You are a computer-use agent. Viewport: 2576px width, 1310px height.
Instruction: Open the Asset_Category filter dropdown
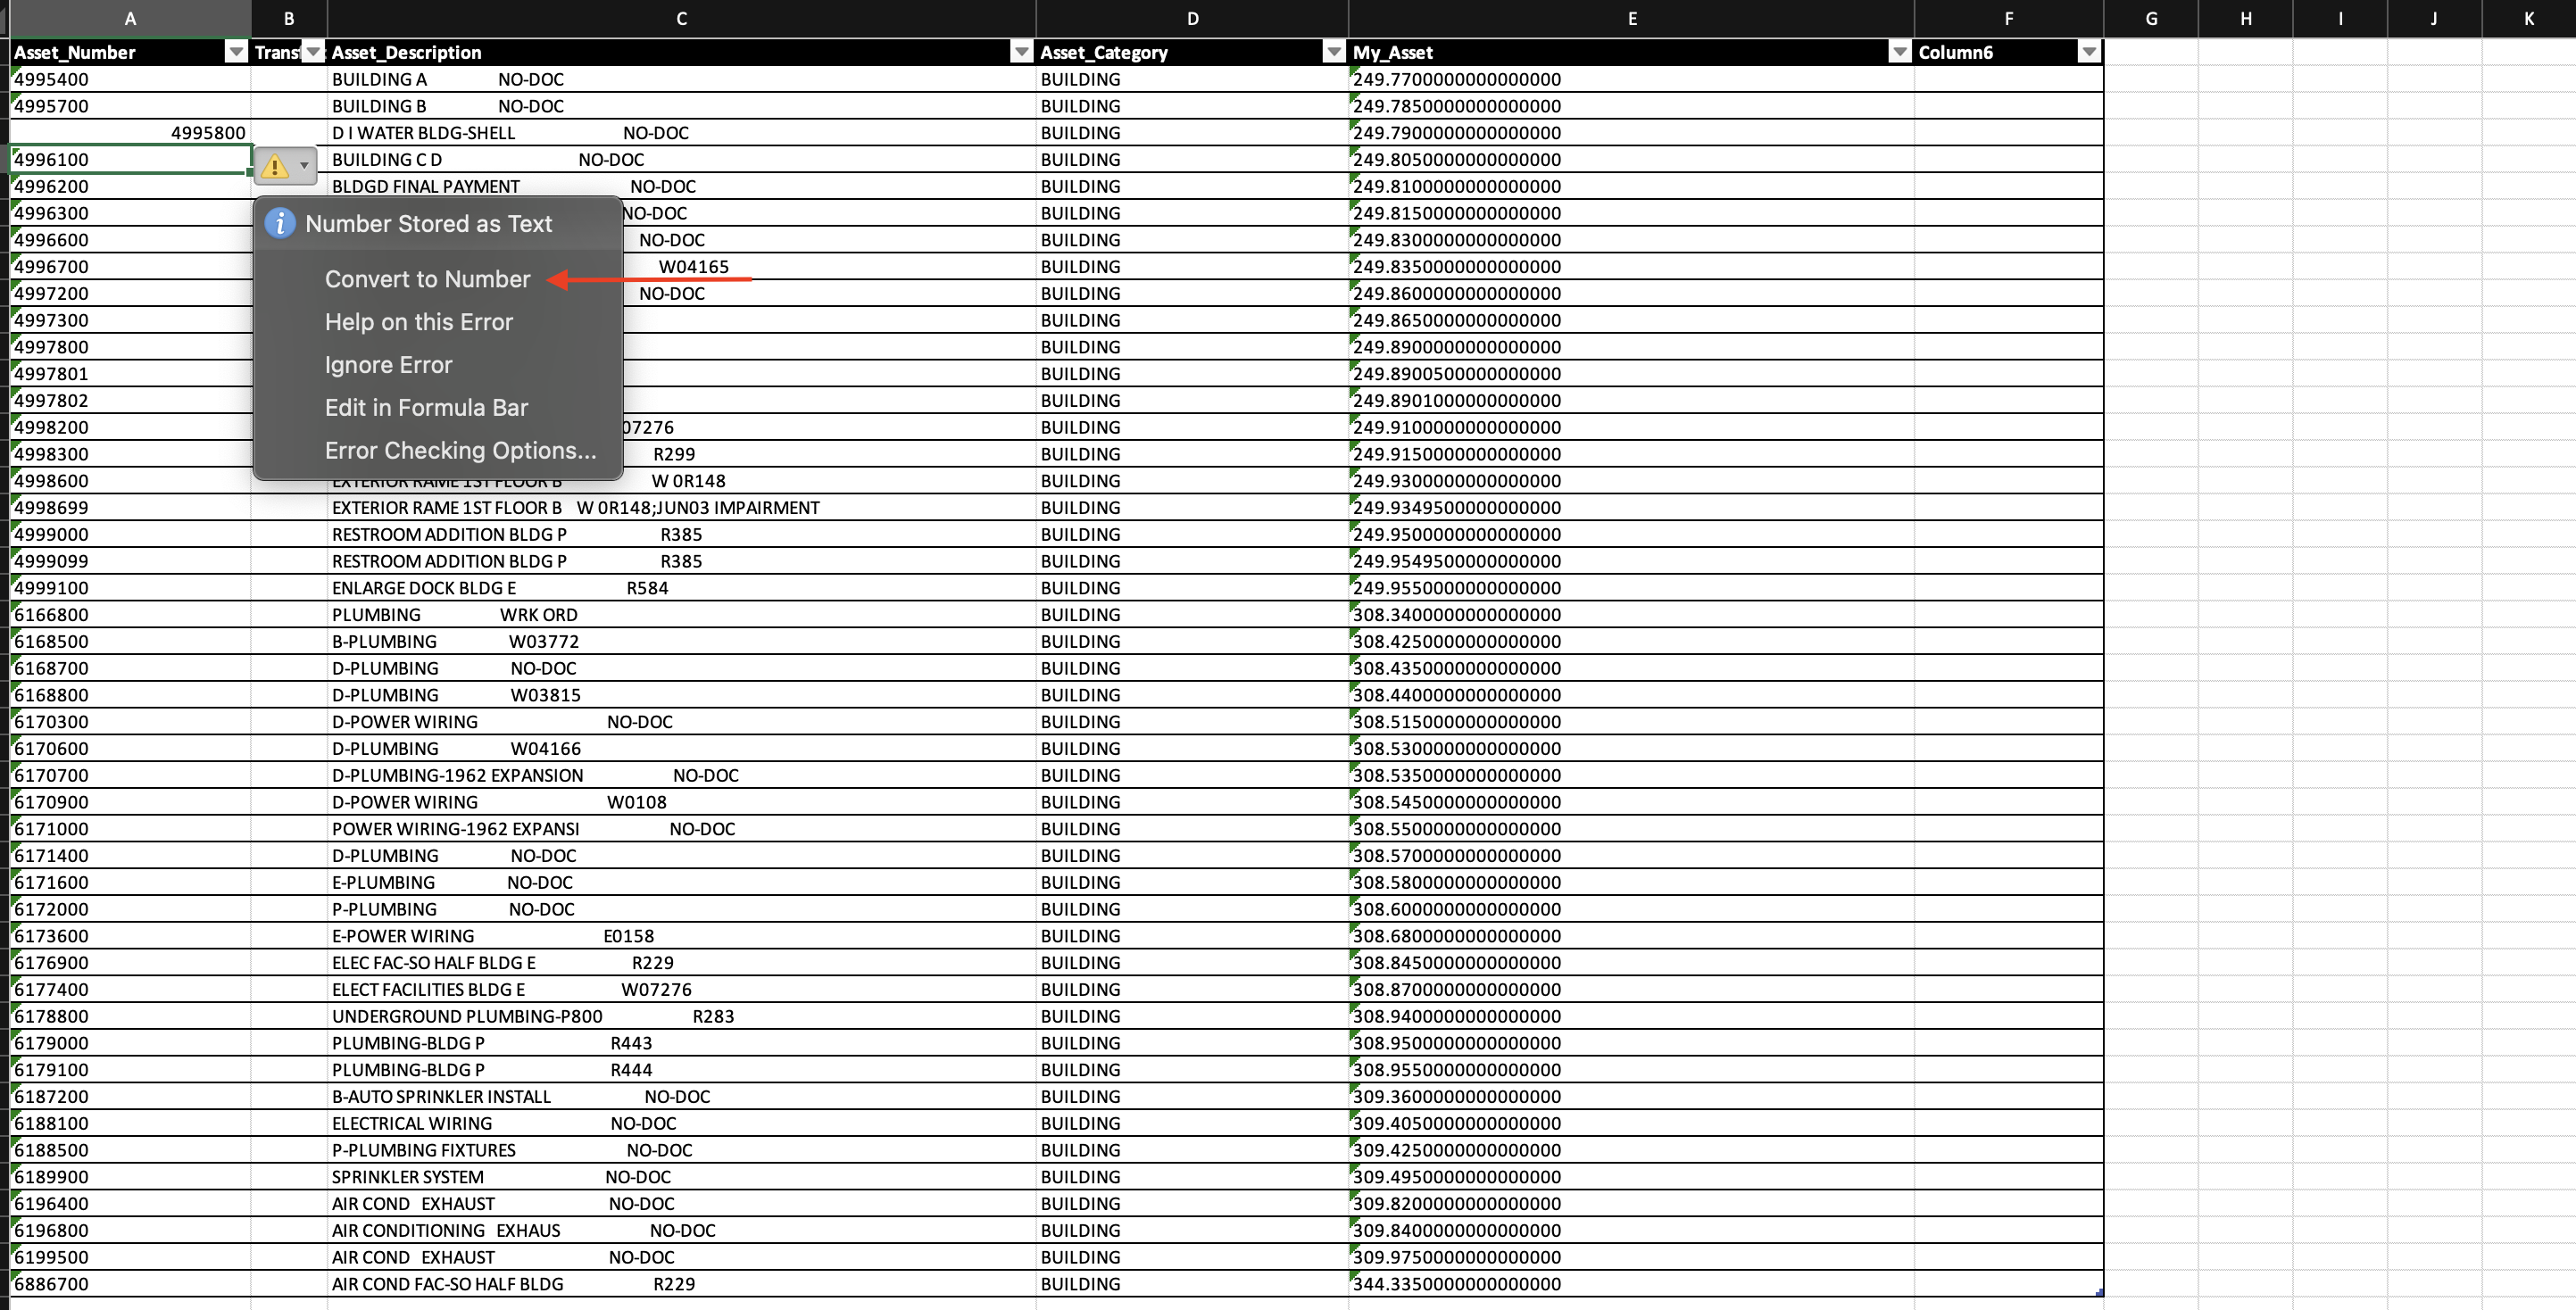point(1333,52)
